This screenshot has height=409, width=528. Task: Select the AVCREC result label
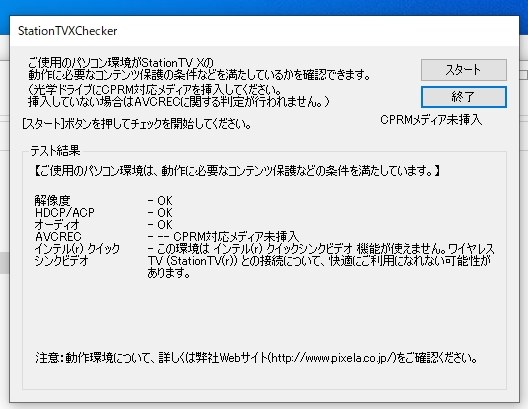[x=58, y=236]
